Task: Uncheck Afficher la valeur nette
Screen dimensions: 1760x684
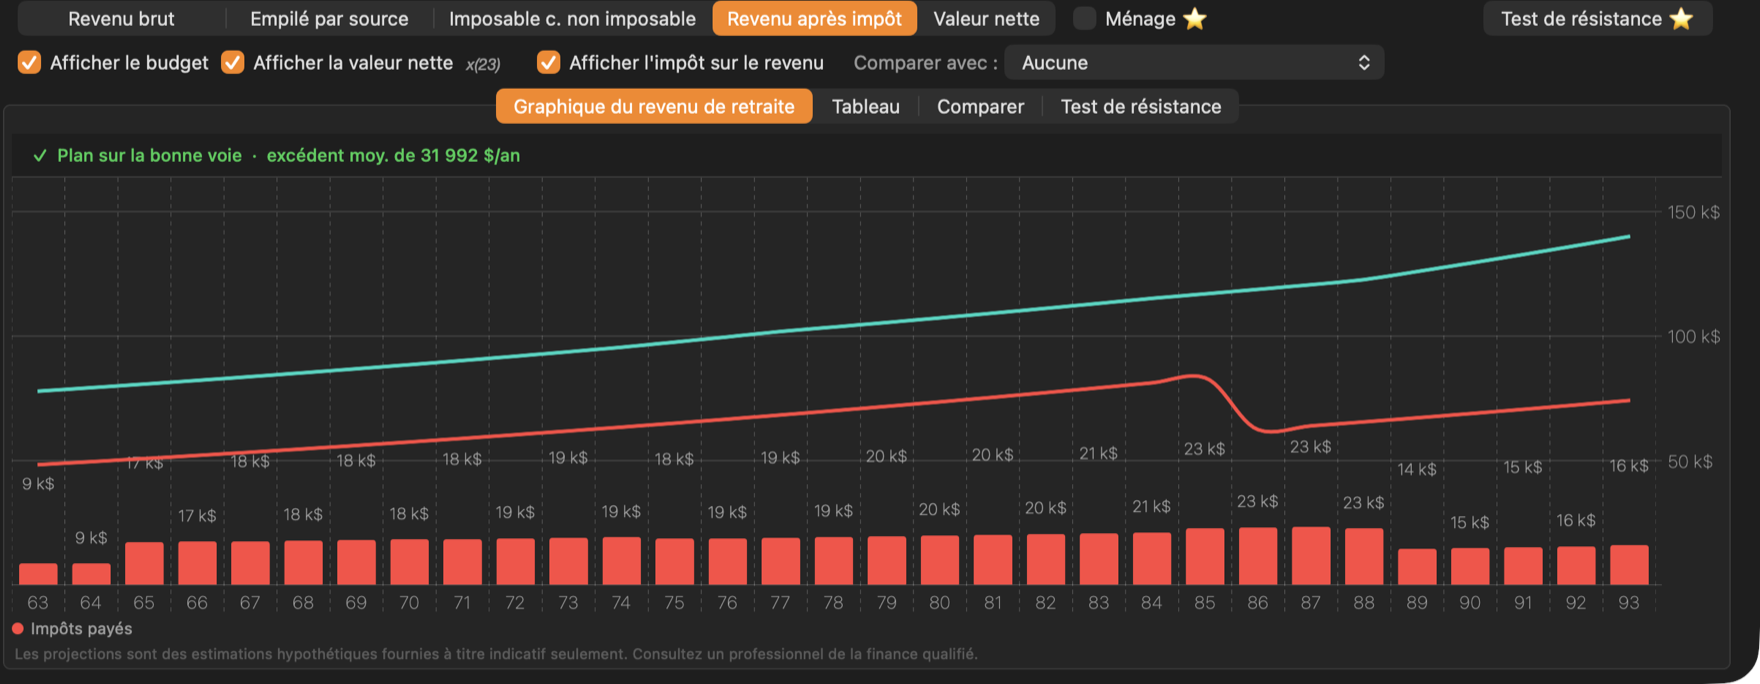Action: tap(233, 63)
